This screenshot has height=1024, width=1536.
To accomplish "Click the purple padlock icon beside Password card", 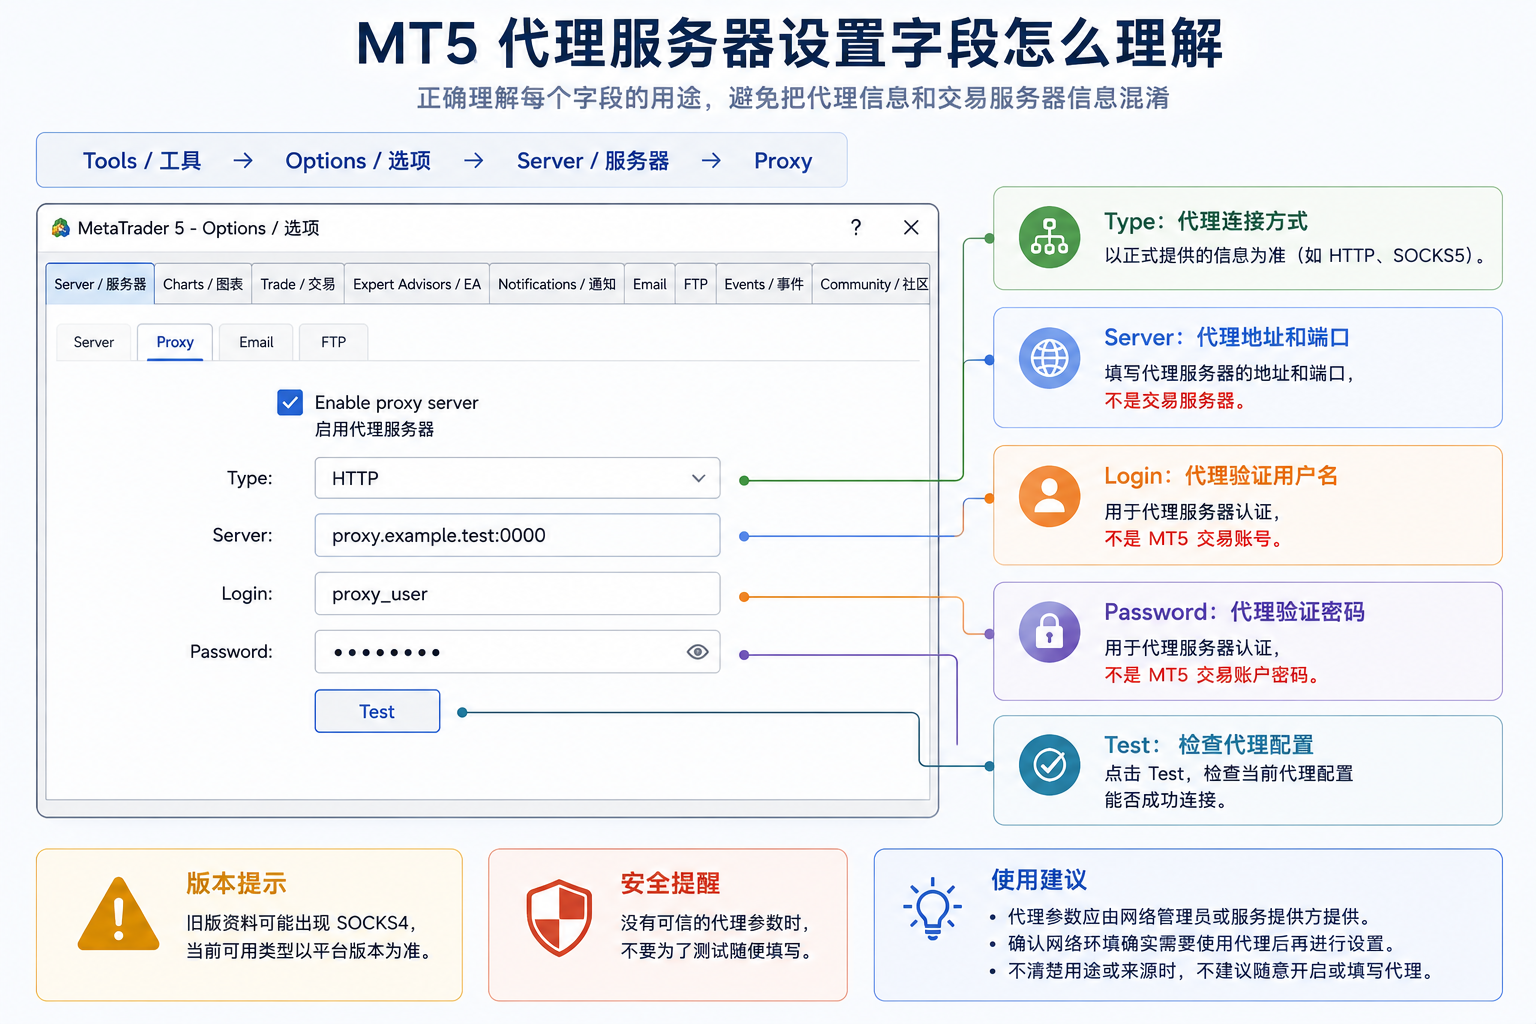I will pos(1049,632).
